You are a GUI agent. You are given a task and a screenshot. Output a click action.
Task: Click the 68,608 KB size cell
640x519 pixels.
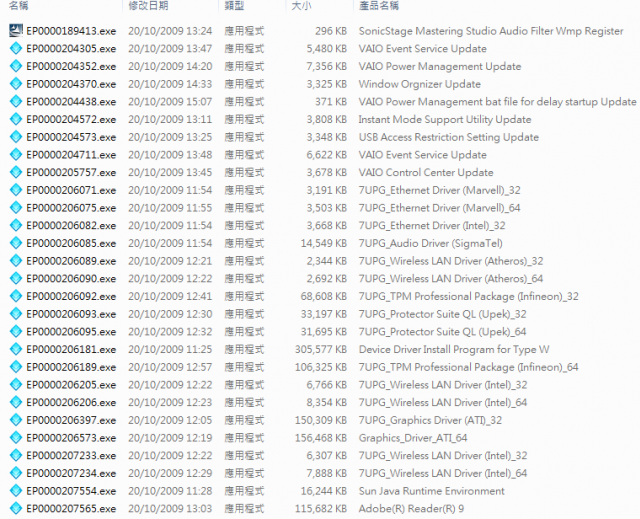pos(324,296)
